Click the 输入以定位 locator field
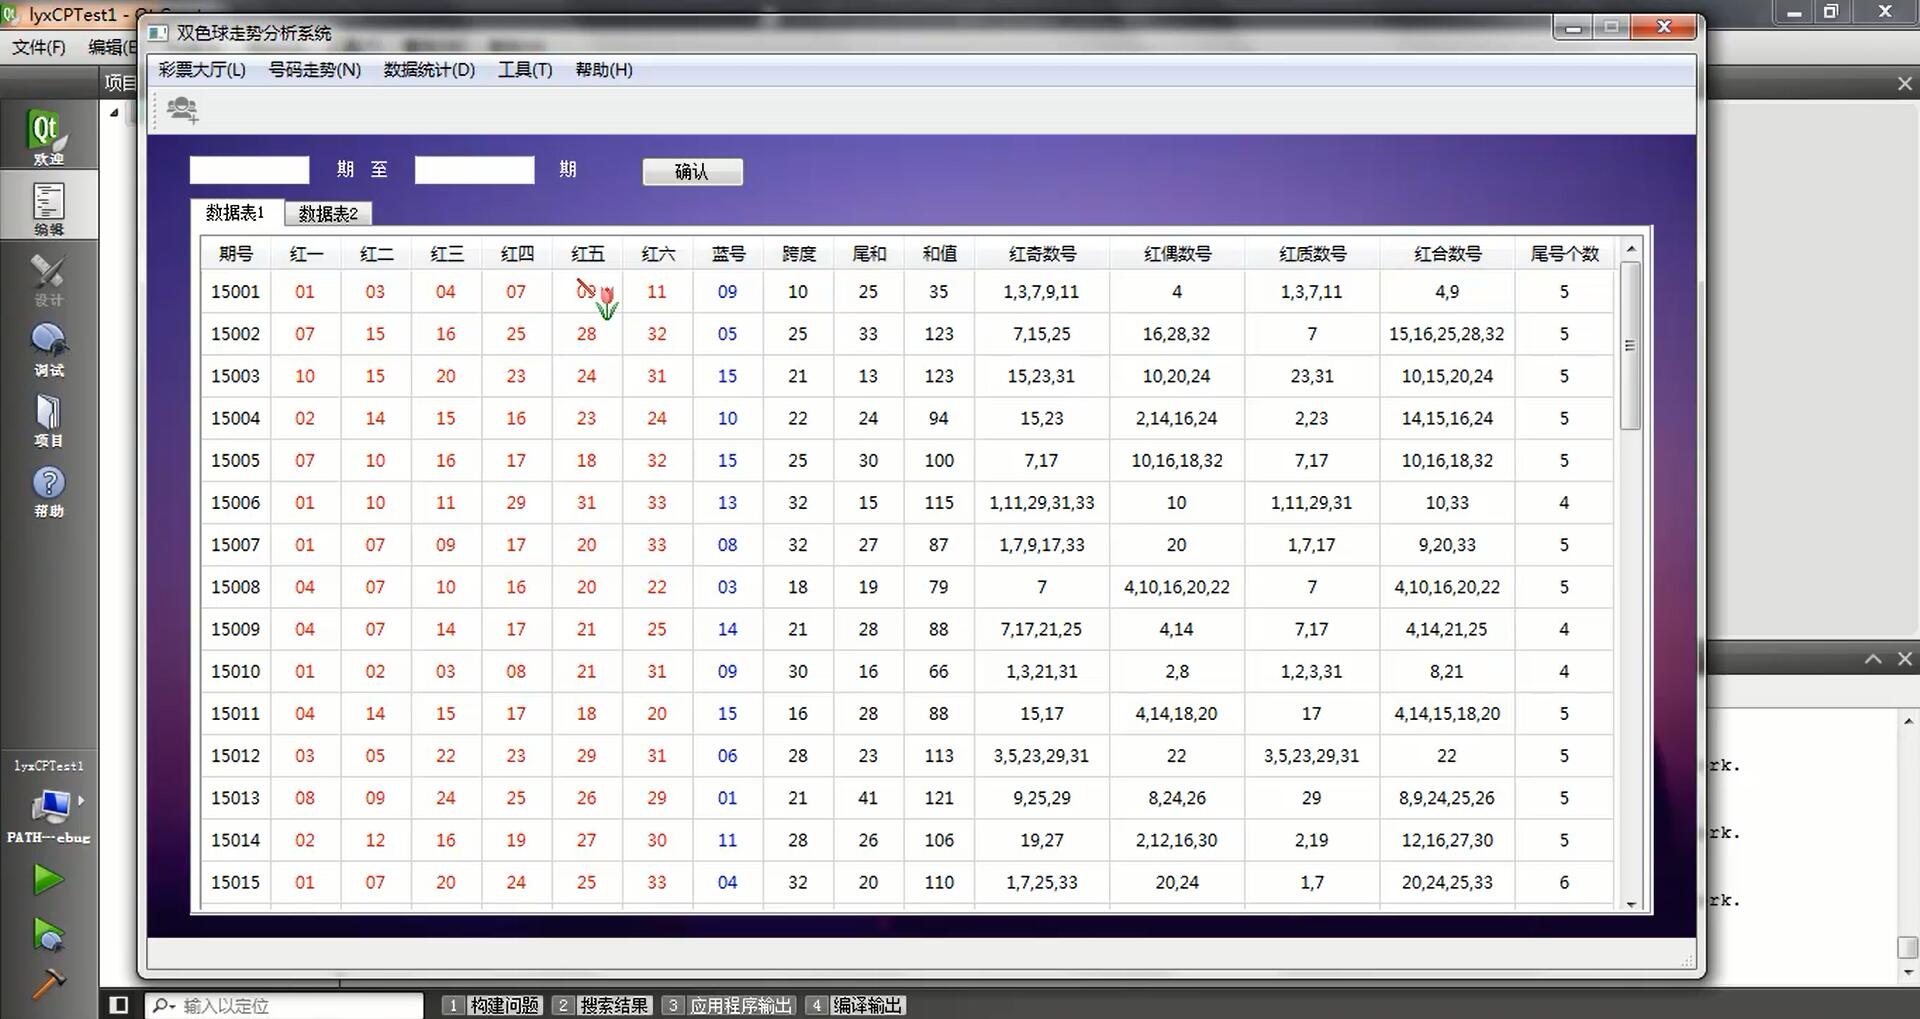This screenshot has height=1019, width=1920. tap(285, 1005)
